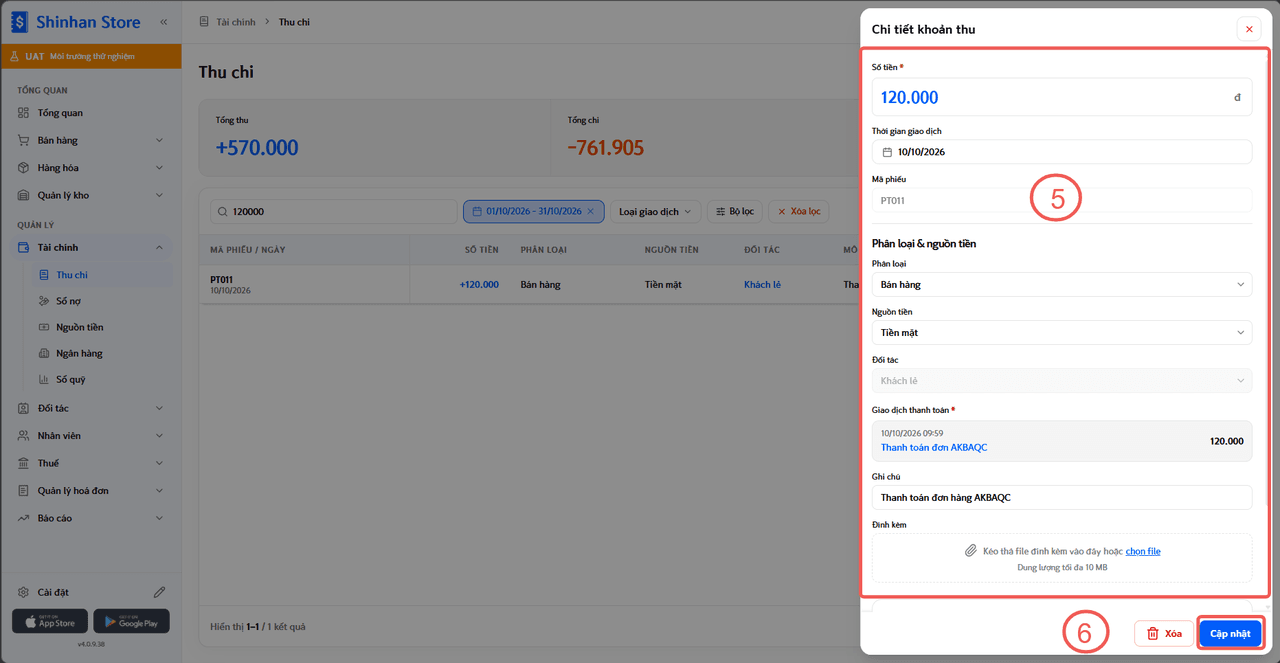Open the Google Play download badge
This screenshot has width=1280, height=663.
pos(131,621)
